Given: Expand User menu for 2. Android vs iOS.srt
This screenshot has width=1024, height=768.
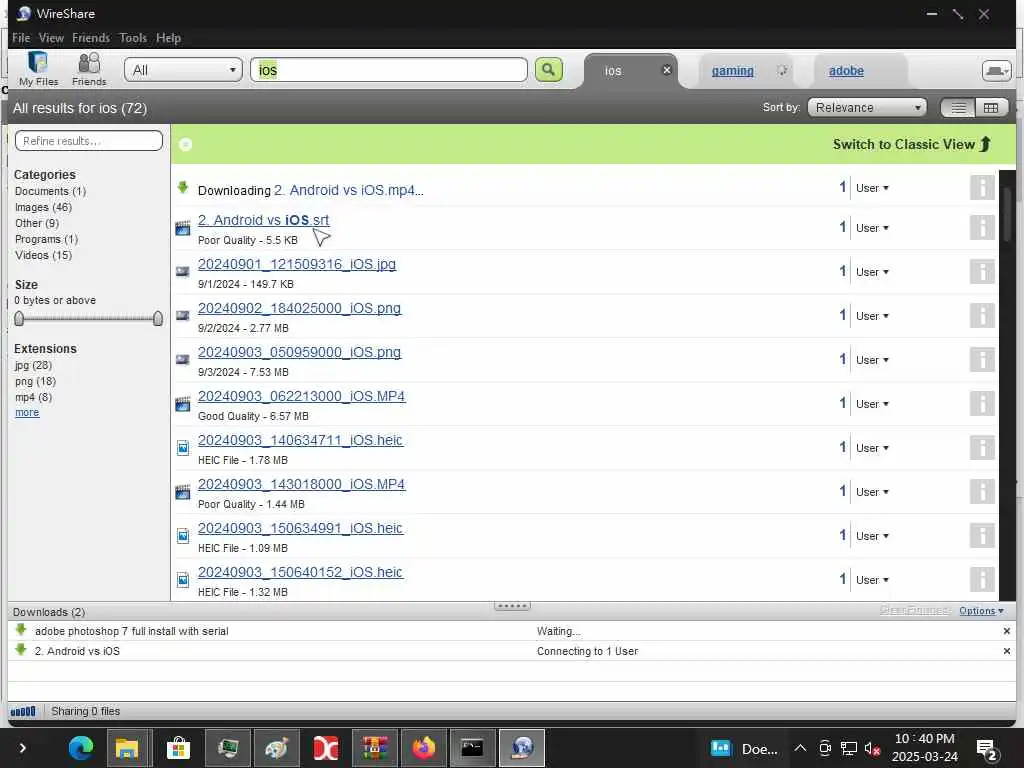Looking at the screenshot, I should pos(872,228).
